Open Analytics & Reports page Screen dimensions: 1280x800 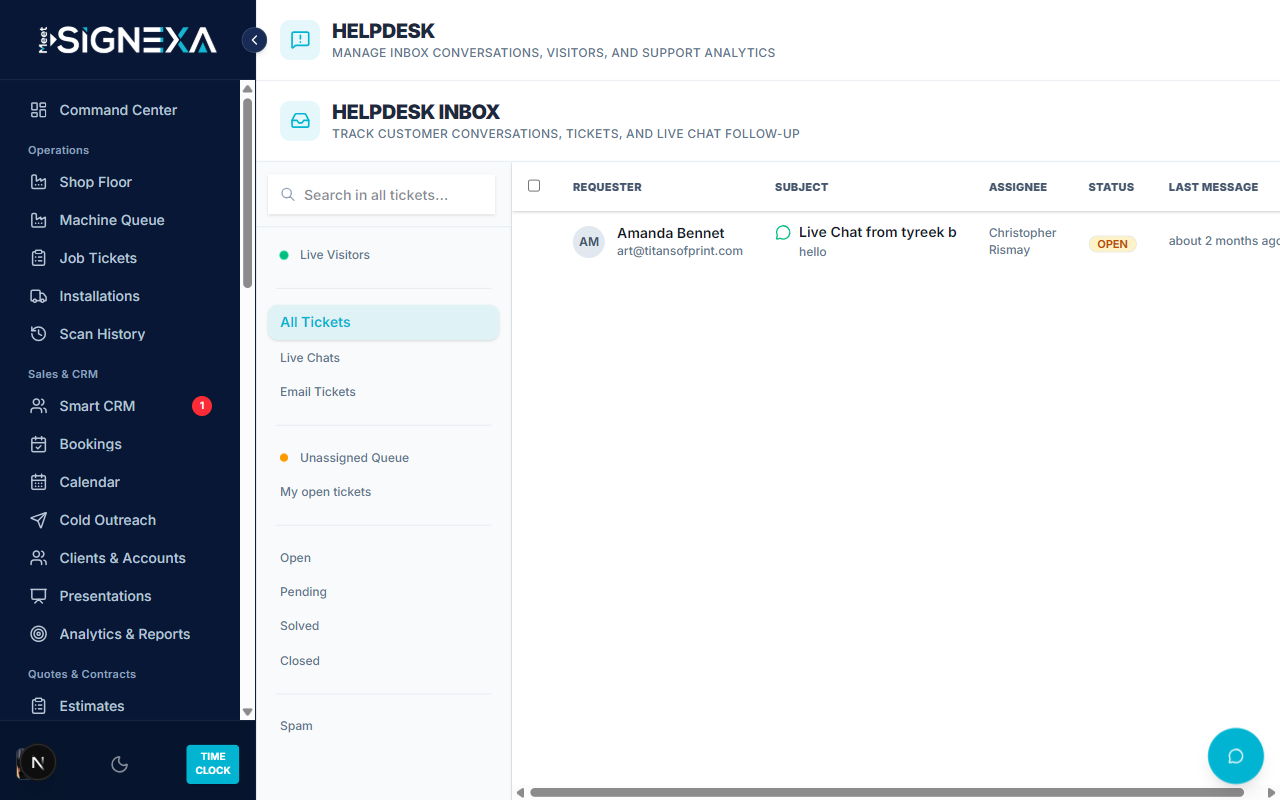pyautogui.click(x=120, y=634)
